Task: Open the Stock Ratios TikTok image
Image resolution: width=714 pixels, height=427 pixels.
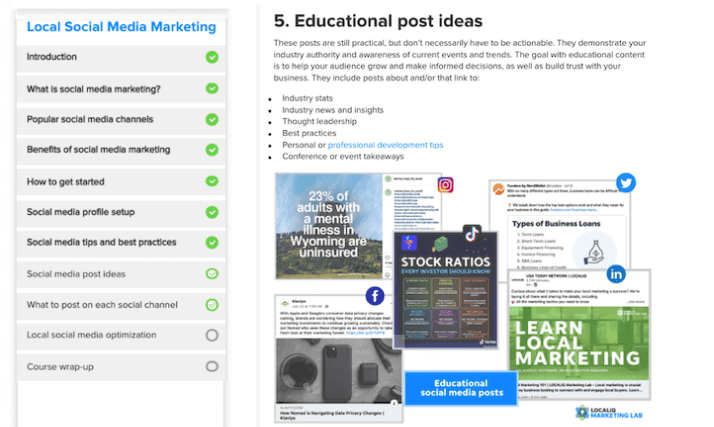Action: 445,290
